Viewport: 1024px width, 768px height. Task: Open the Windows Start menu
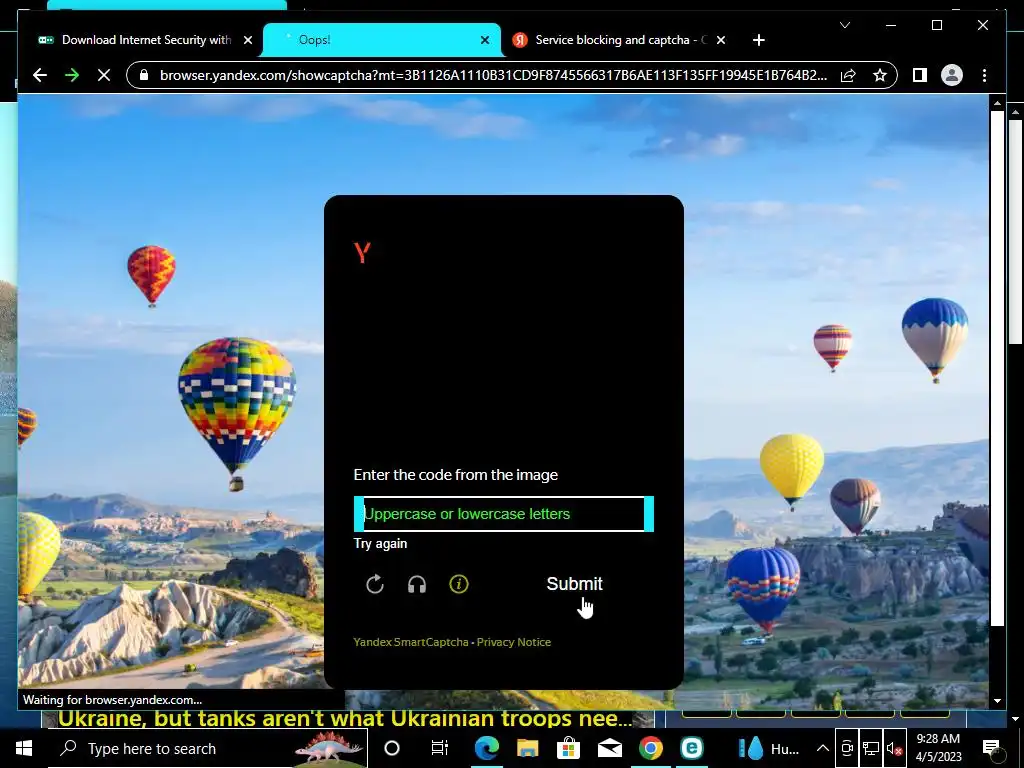pos(24,748)
